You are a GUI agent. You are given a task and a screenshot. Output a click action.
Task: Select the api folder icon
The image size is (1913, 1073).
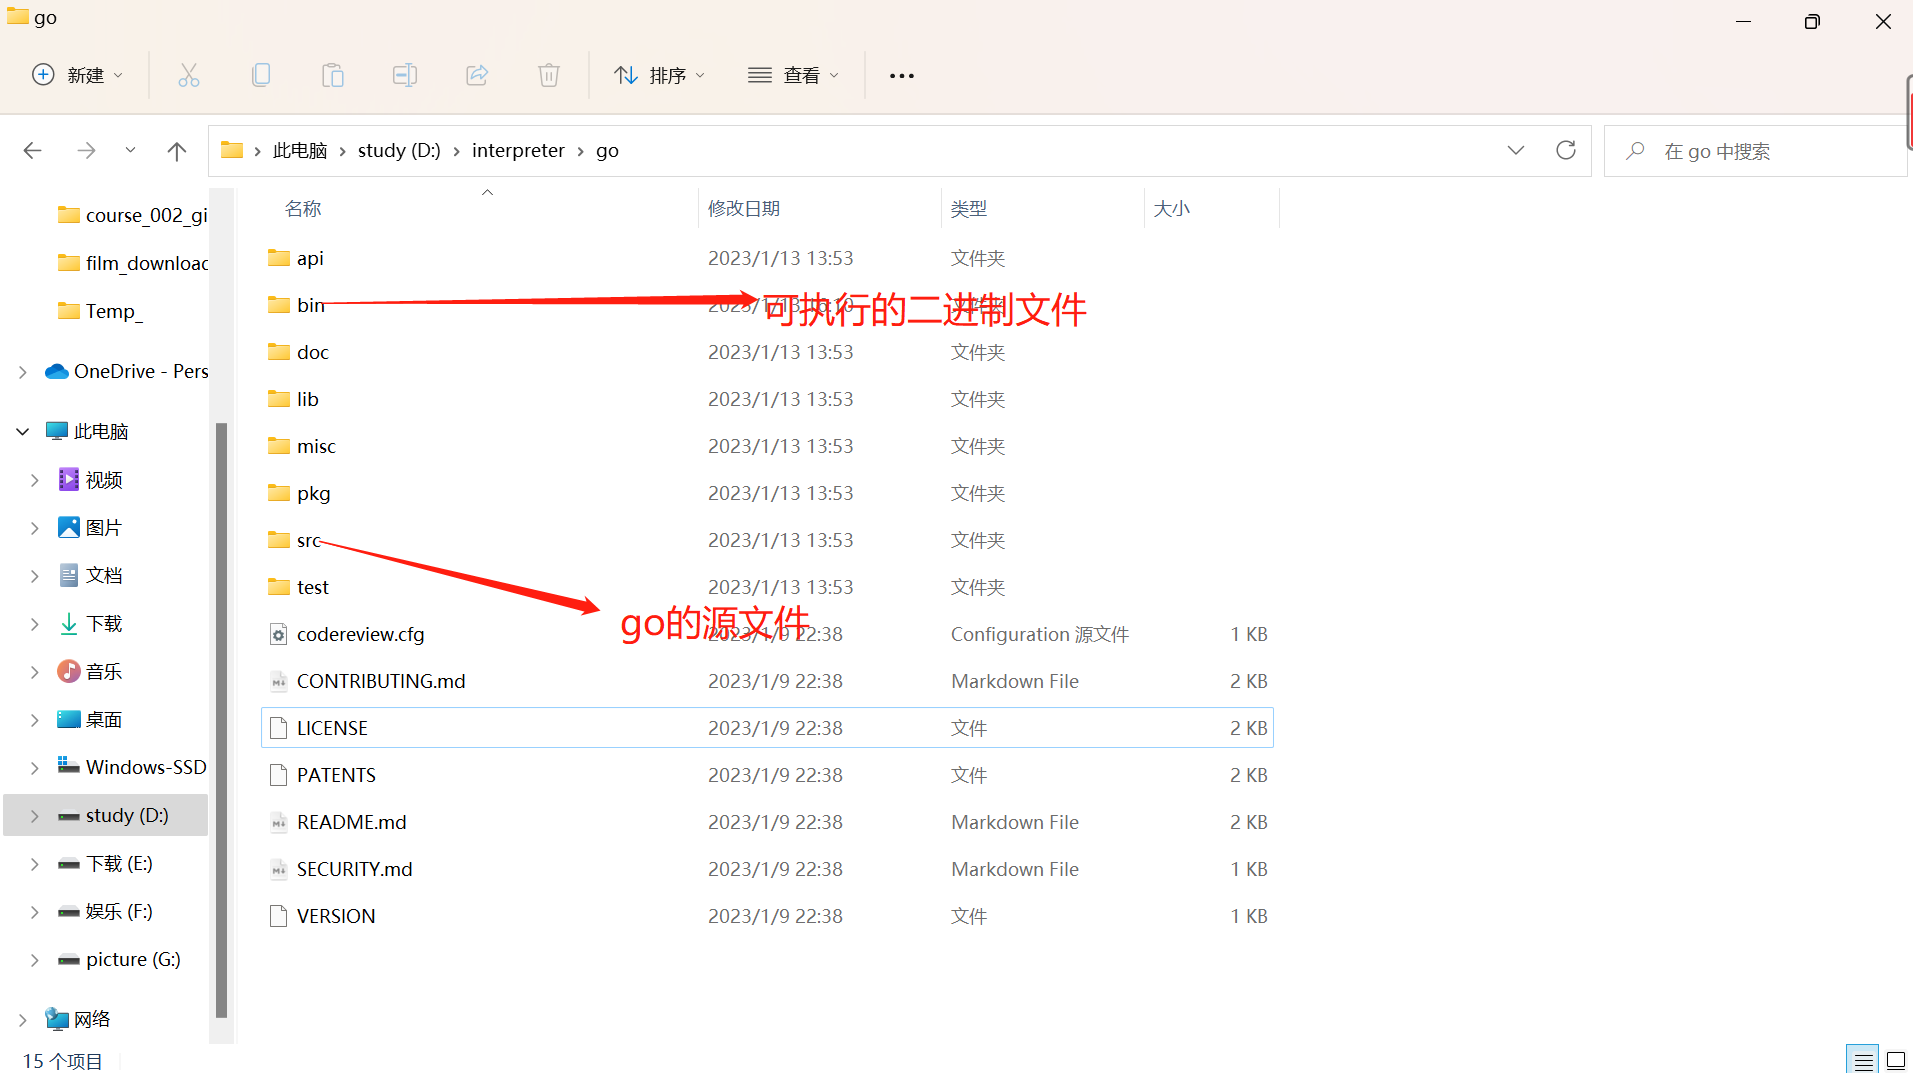(279, 258)
